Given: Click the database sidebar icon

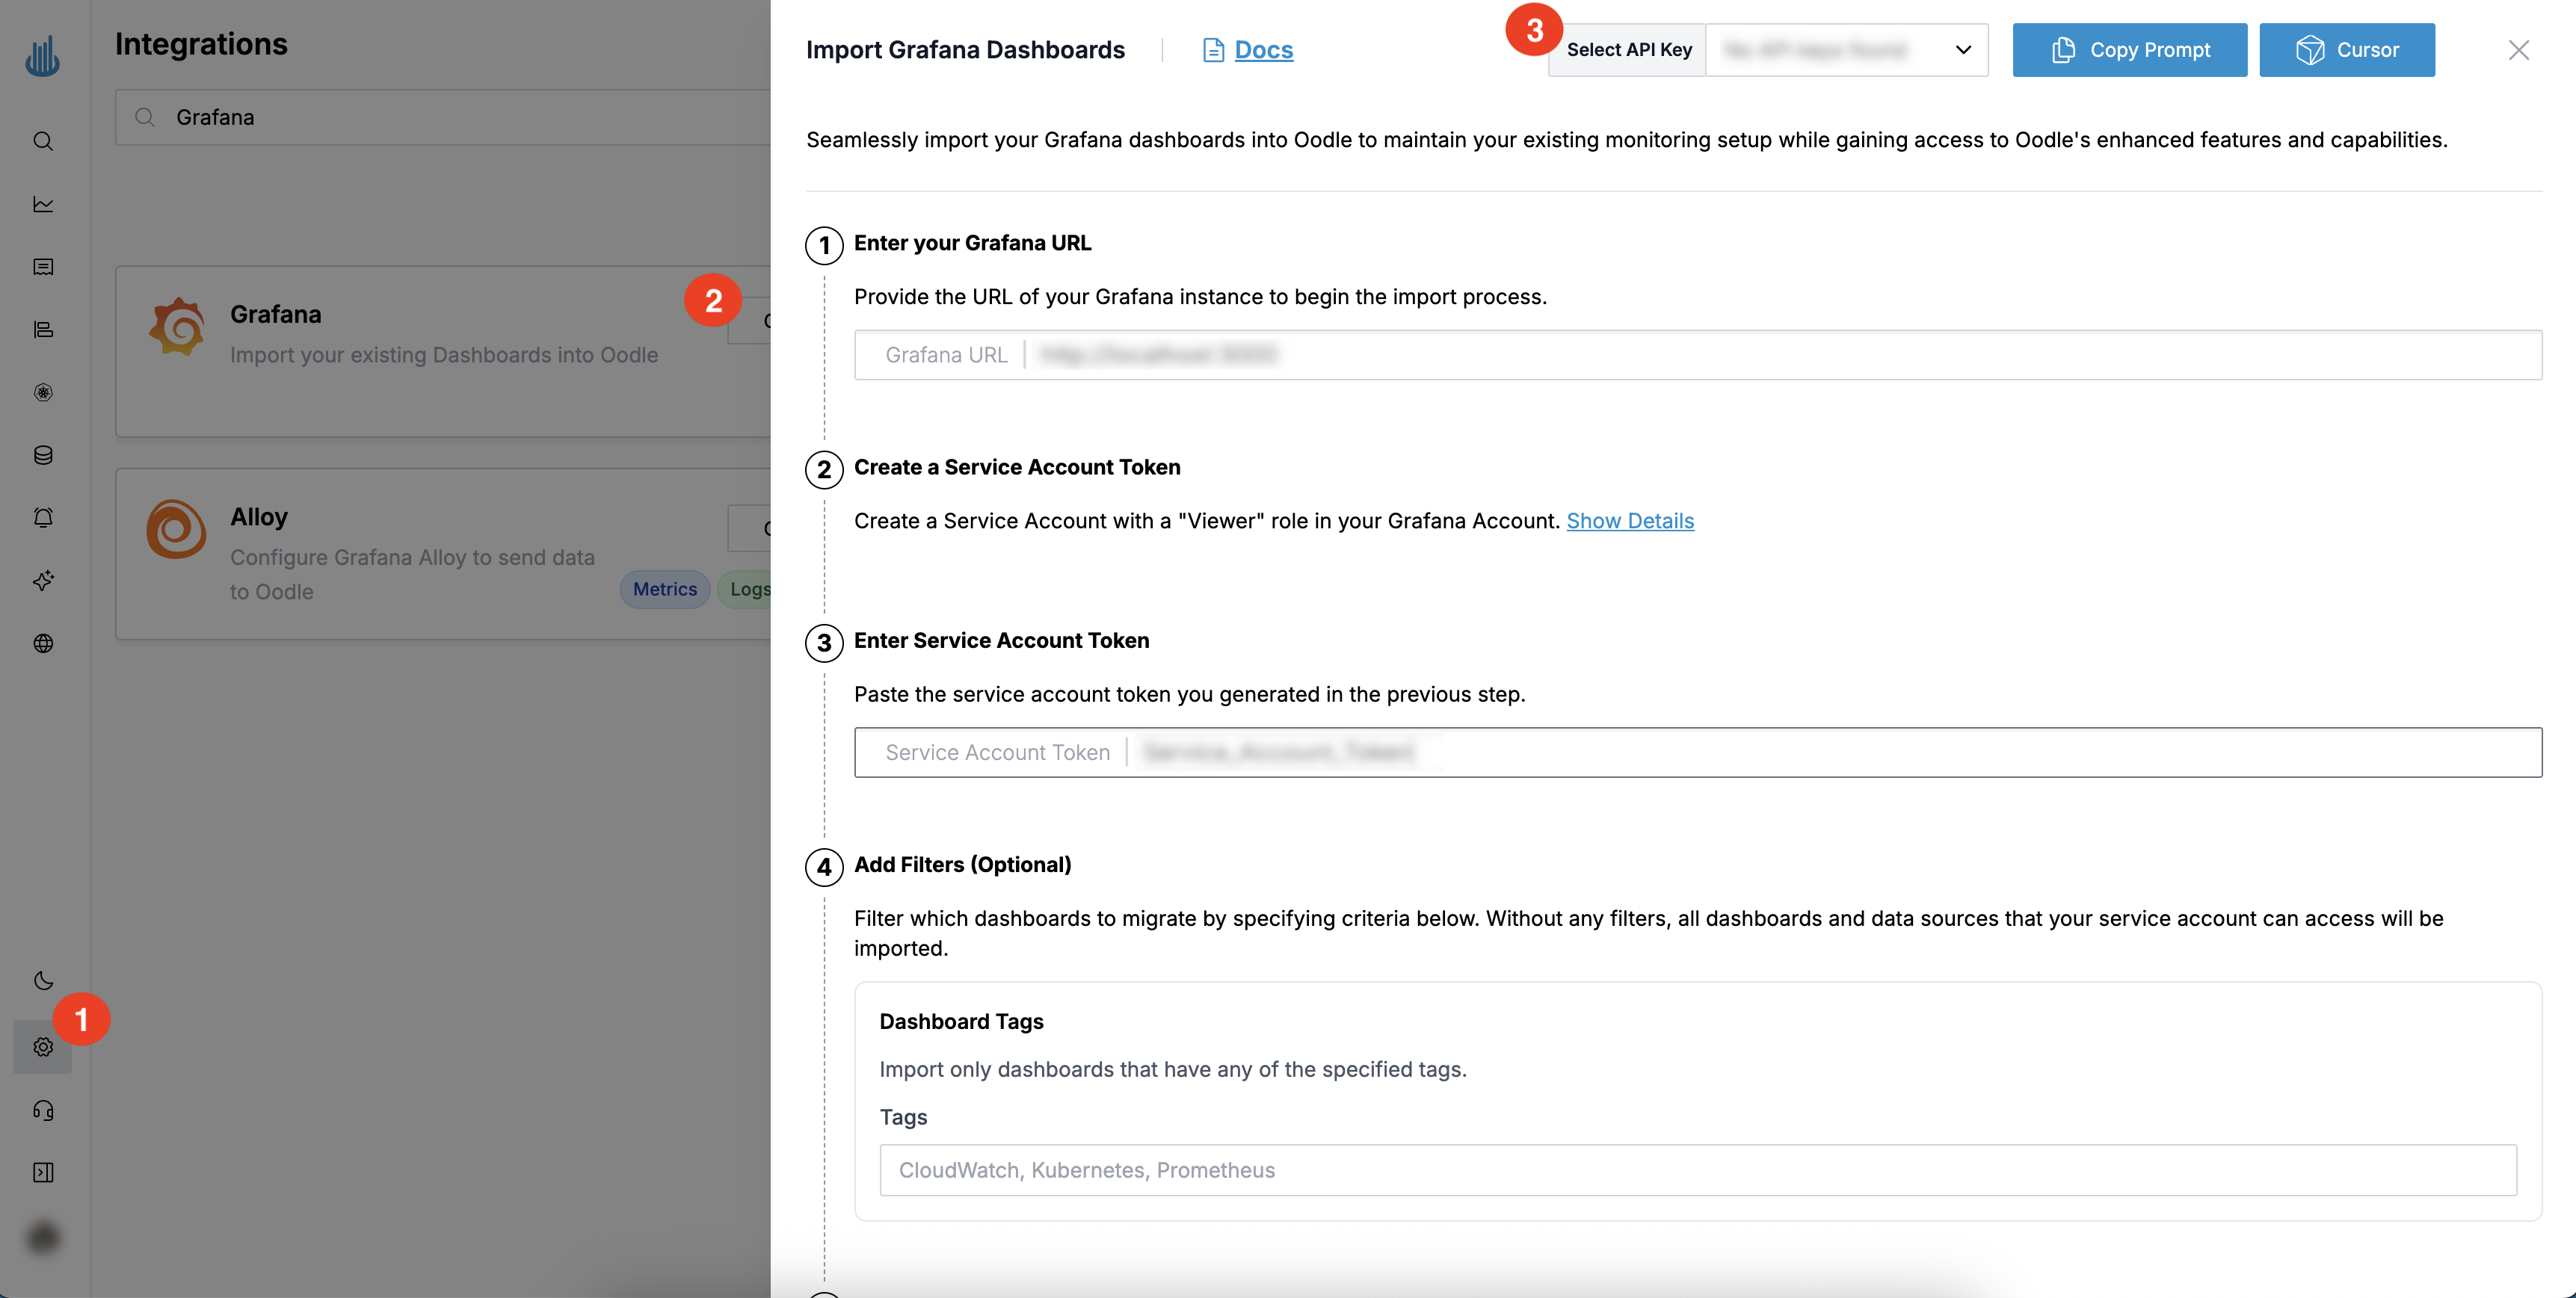Looking at the screenshot, I should 43,455.
